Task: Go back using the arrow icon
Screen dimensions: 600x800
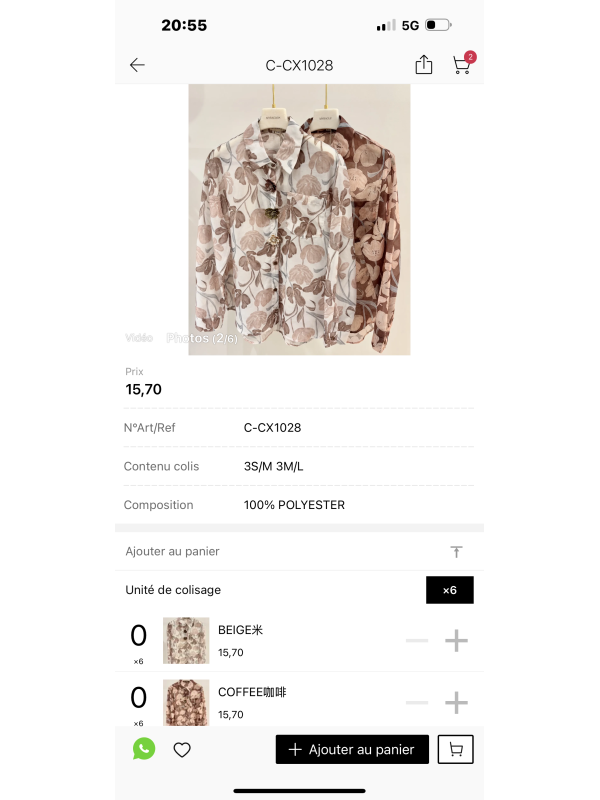Action: click(x=137, y=65)
